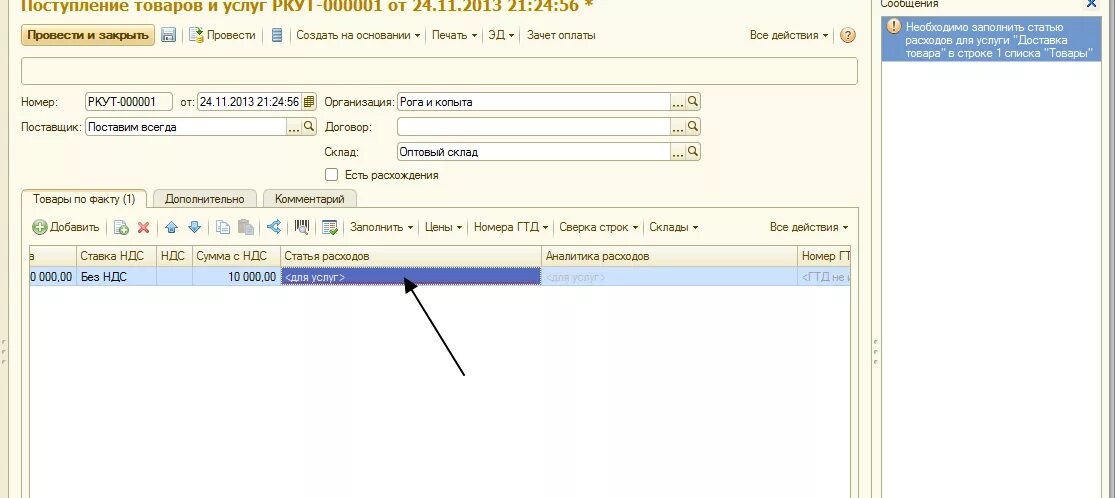The width and height of the screenshot is (1115, 498).
Task: Save the document with the diskette icon
Action: coord(169,35)
